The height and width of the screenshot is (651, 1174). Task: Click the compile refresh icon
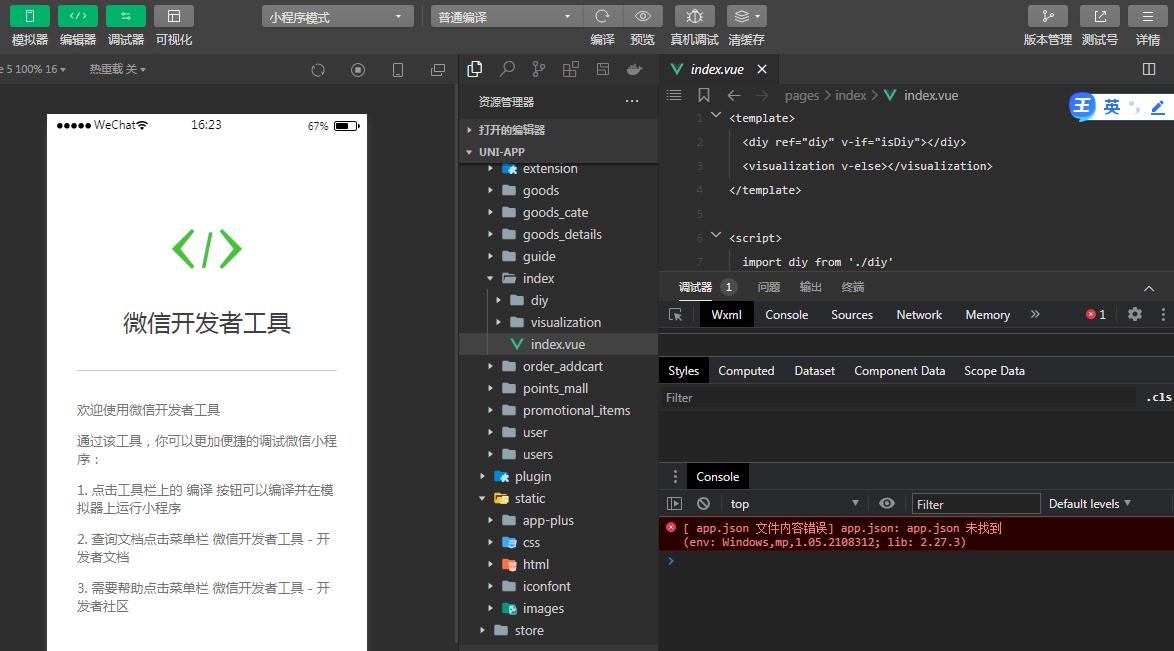(x=602, y=16)
